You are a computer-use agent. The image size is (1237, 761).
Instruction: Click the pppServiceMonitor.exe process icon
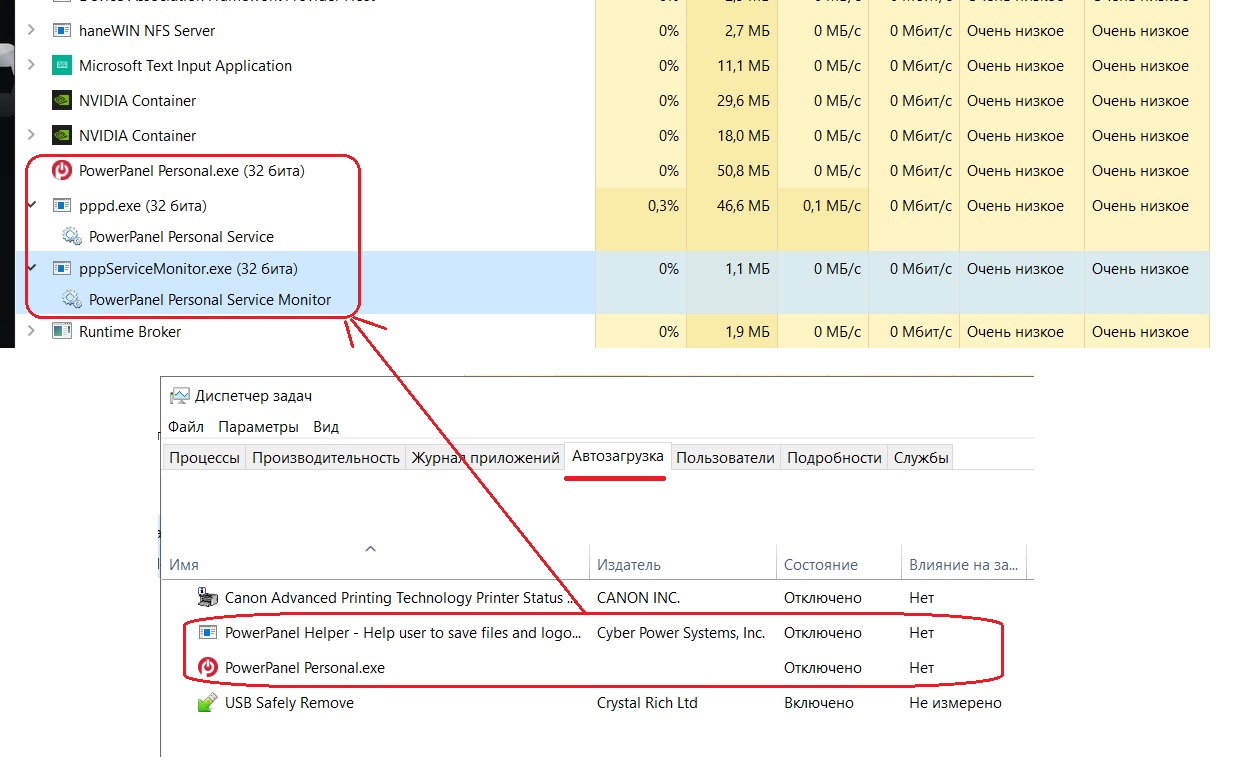(61, 269)
